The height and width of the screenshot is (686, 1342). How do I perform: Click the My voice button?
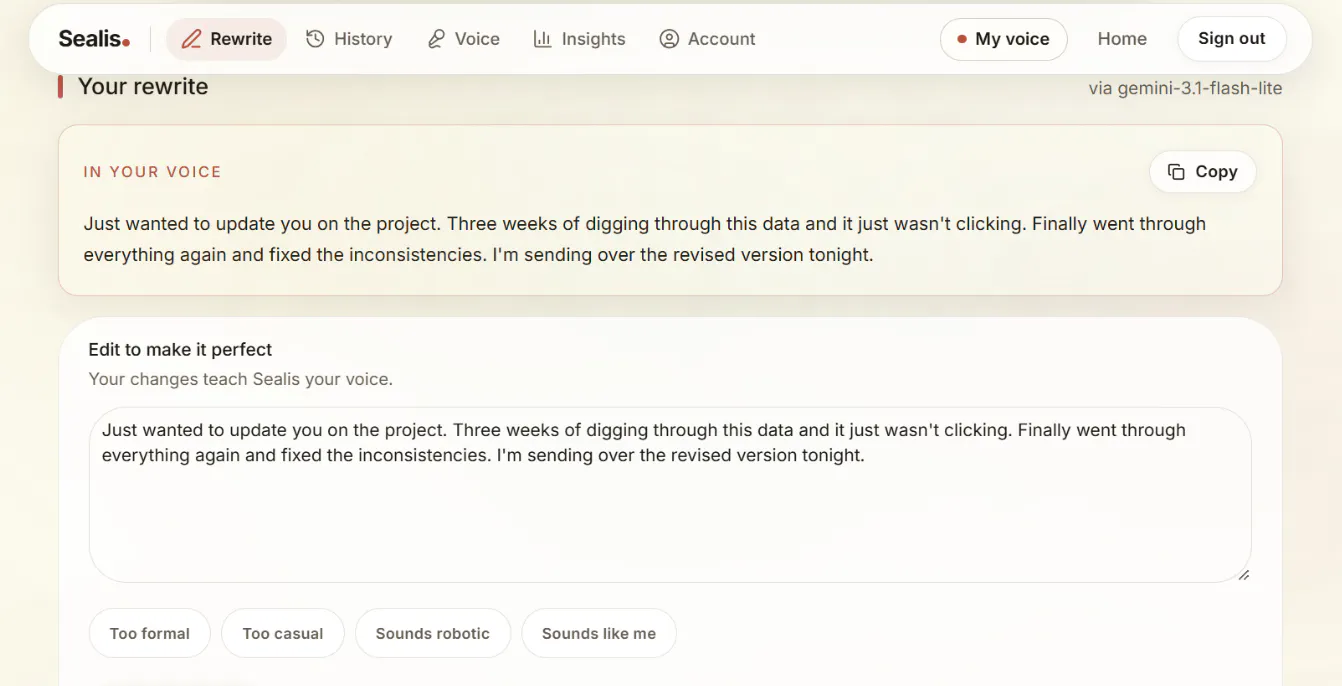tap(1003, 39)
